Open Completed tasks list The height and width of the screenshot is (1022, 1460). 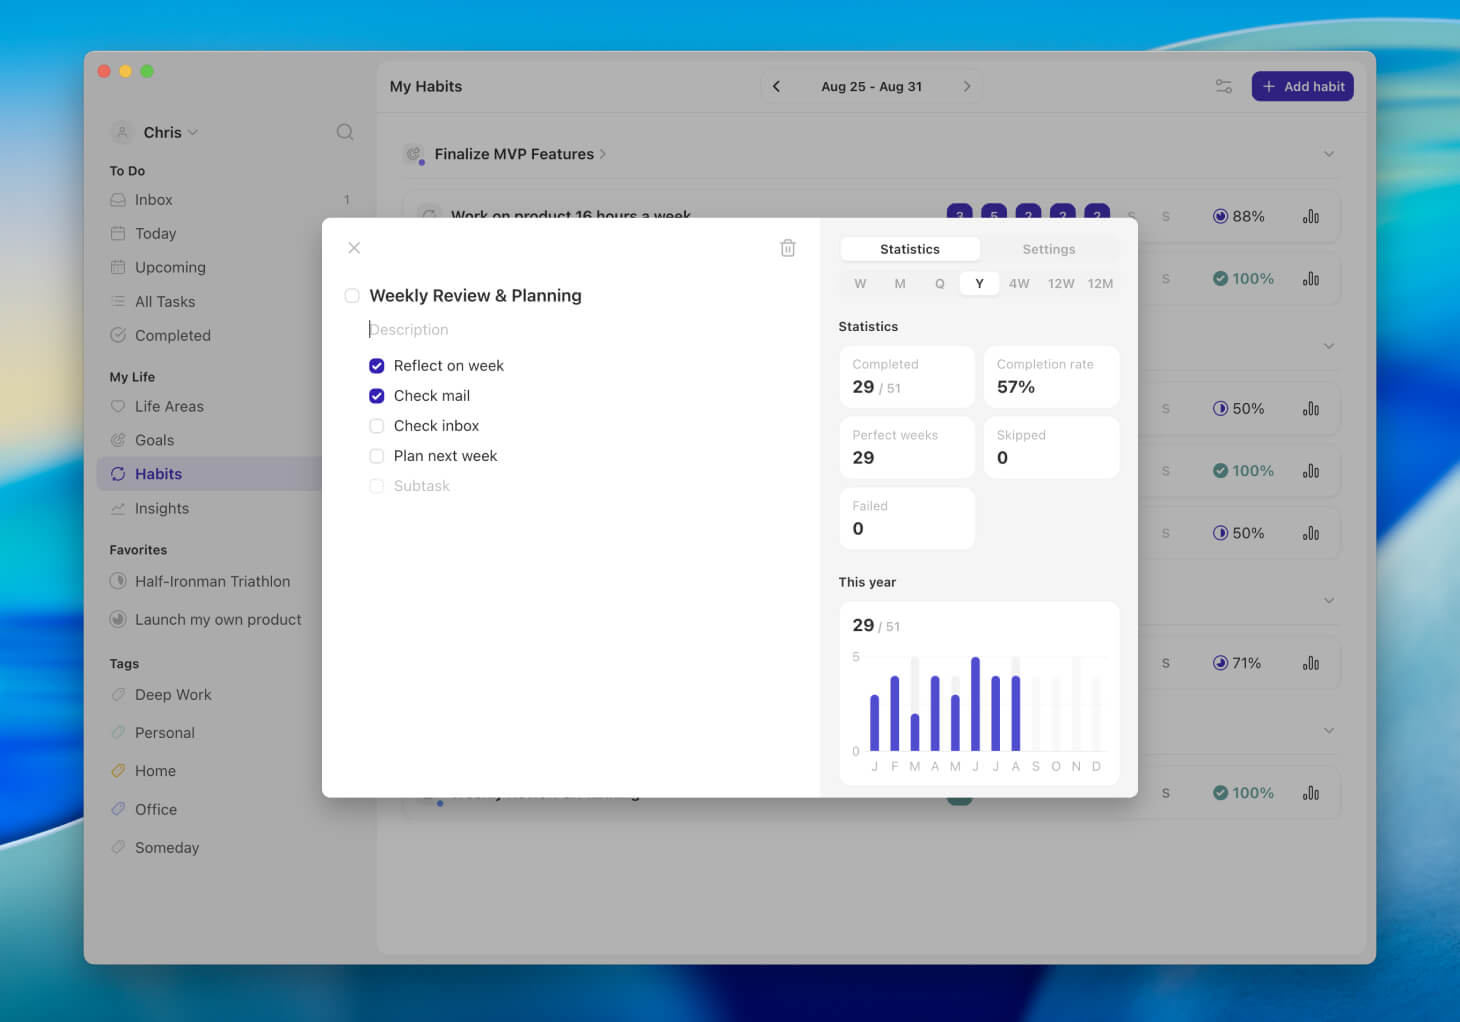pos(228,336)
